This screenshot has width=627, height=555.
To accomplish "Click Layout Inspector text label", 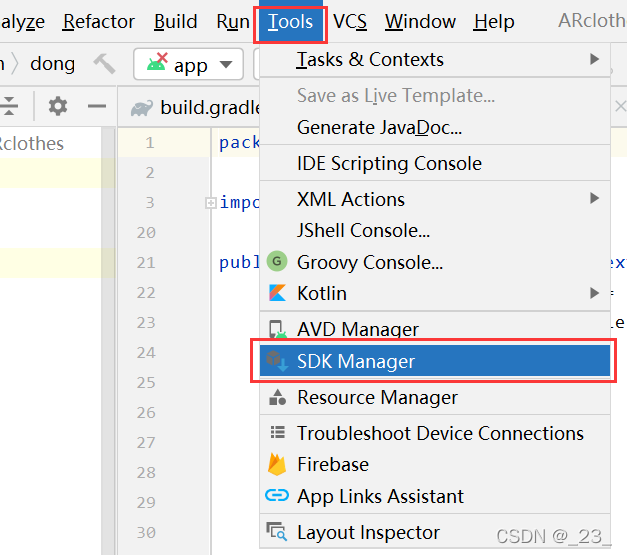I will click(x=368, y=532).
